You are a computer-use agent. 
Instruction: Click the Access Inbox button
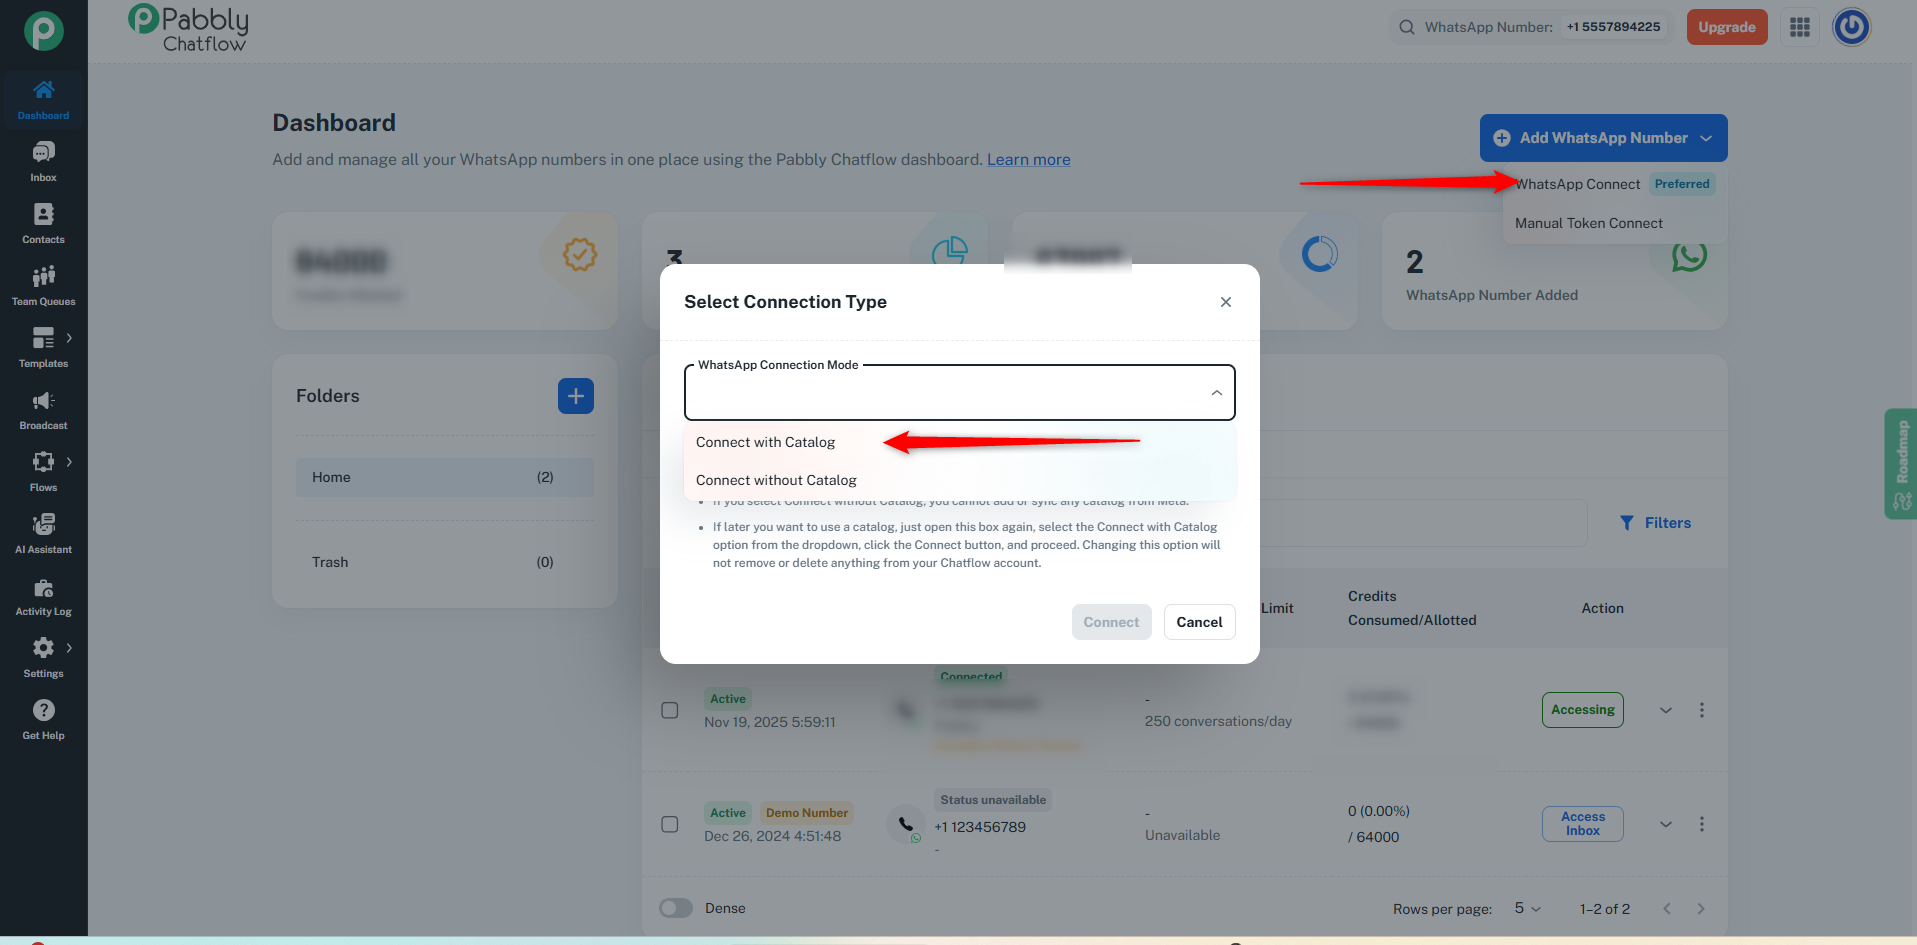[x=1583, y=824]
